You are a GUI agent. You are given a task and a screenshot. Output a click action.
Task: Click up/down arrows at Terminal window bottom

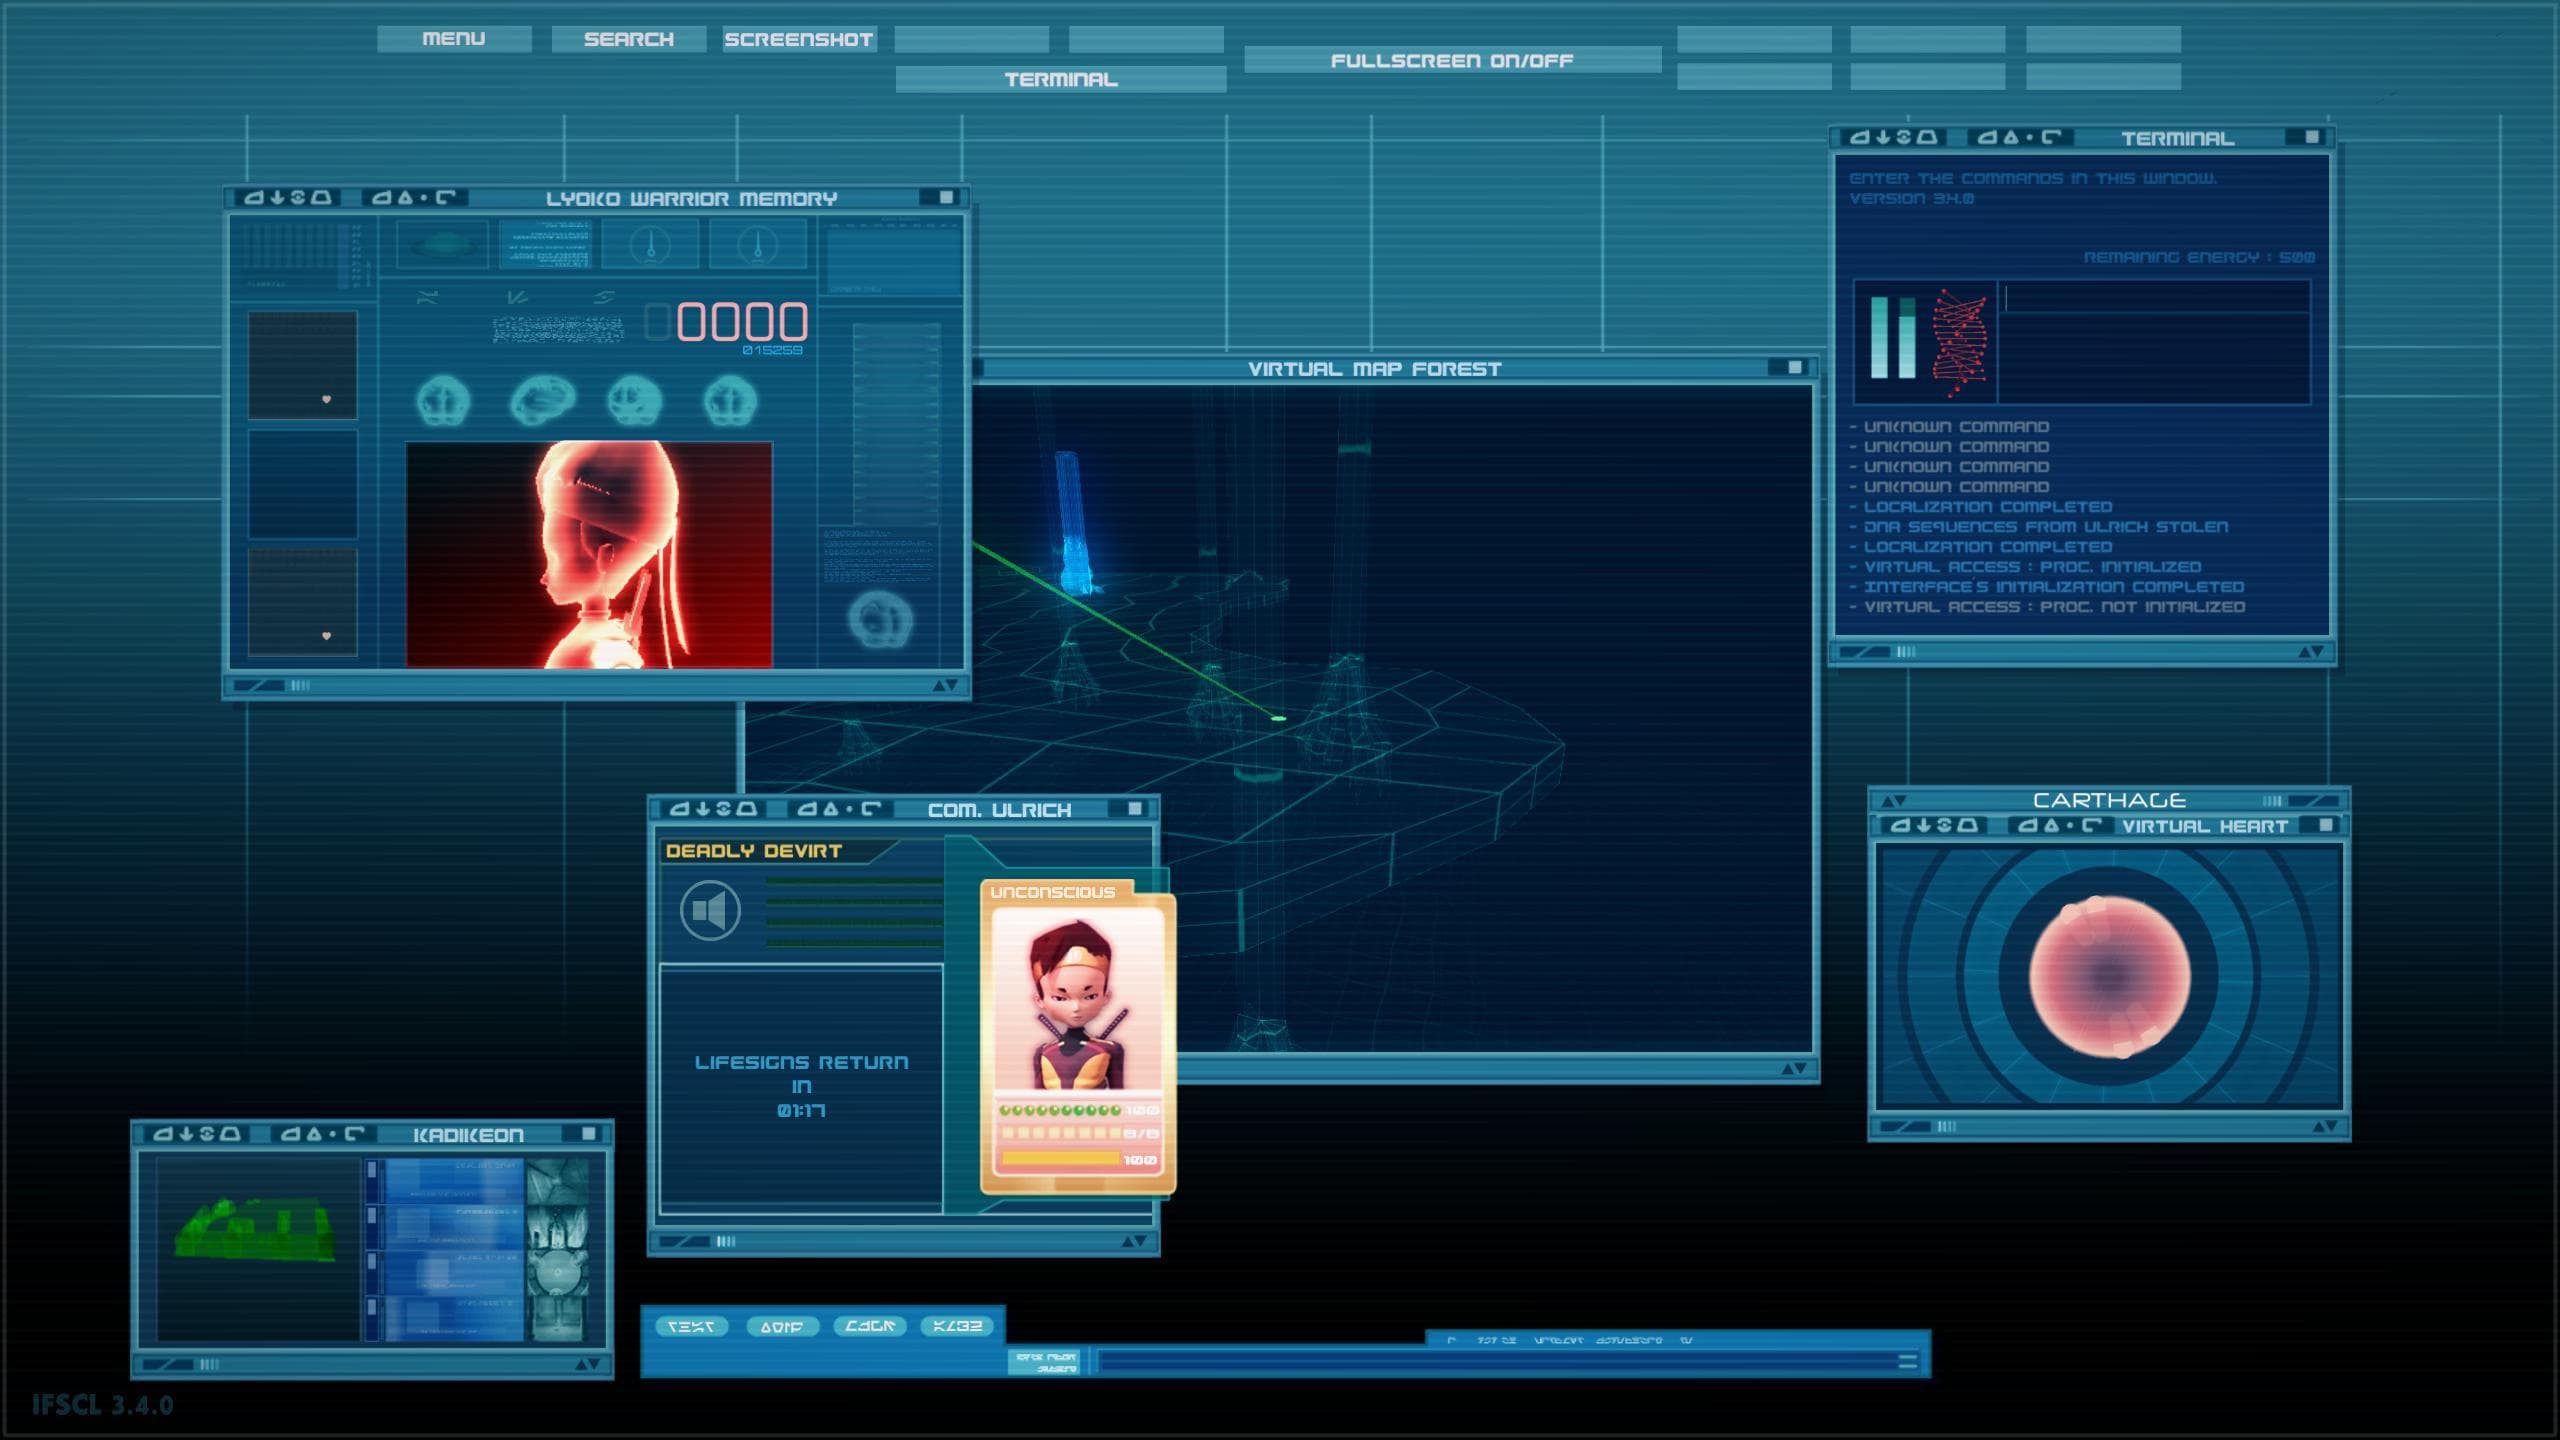[2311, 652]
